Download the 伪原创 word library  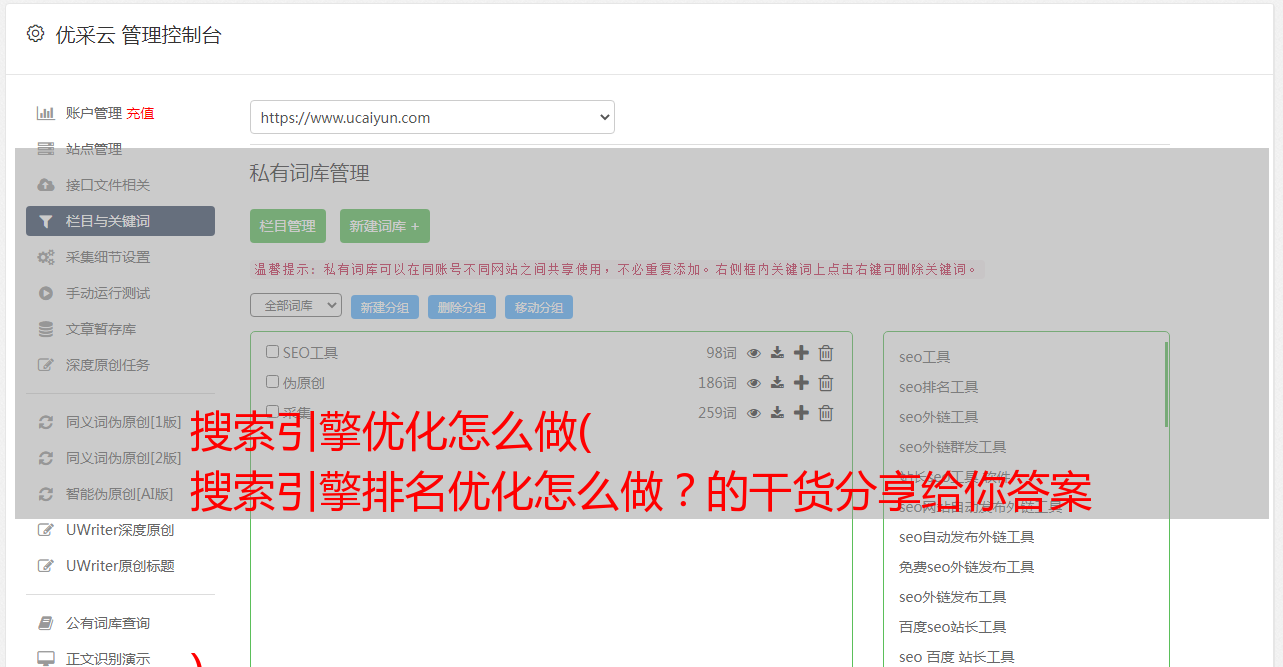point(777,383)
